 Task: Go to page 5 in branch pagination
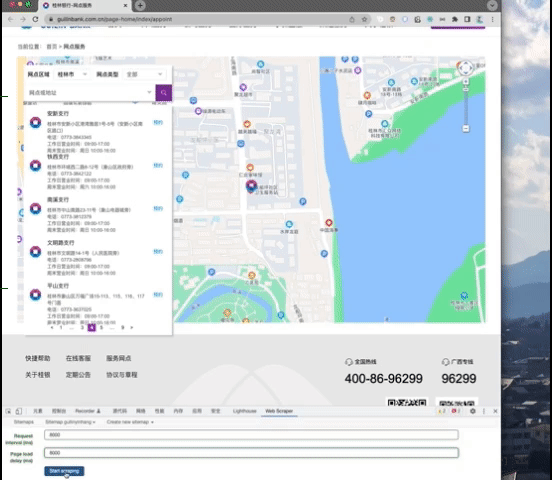101,328
